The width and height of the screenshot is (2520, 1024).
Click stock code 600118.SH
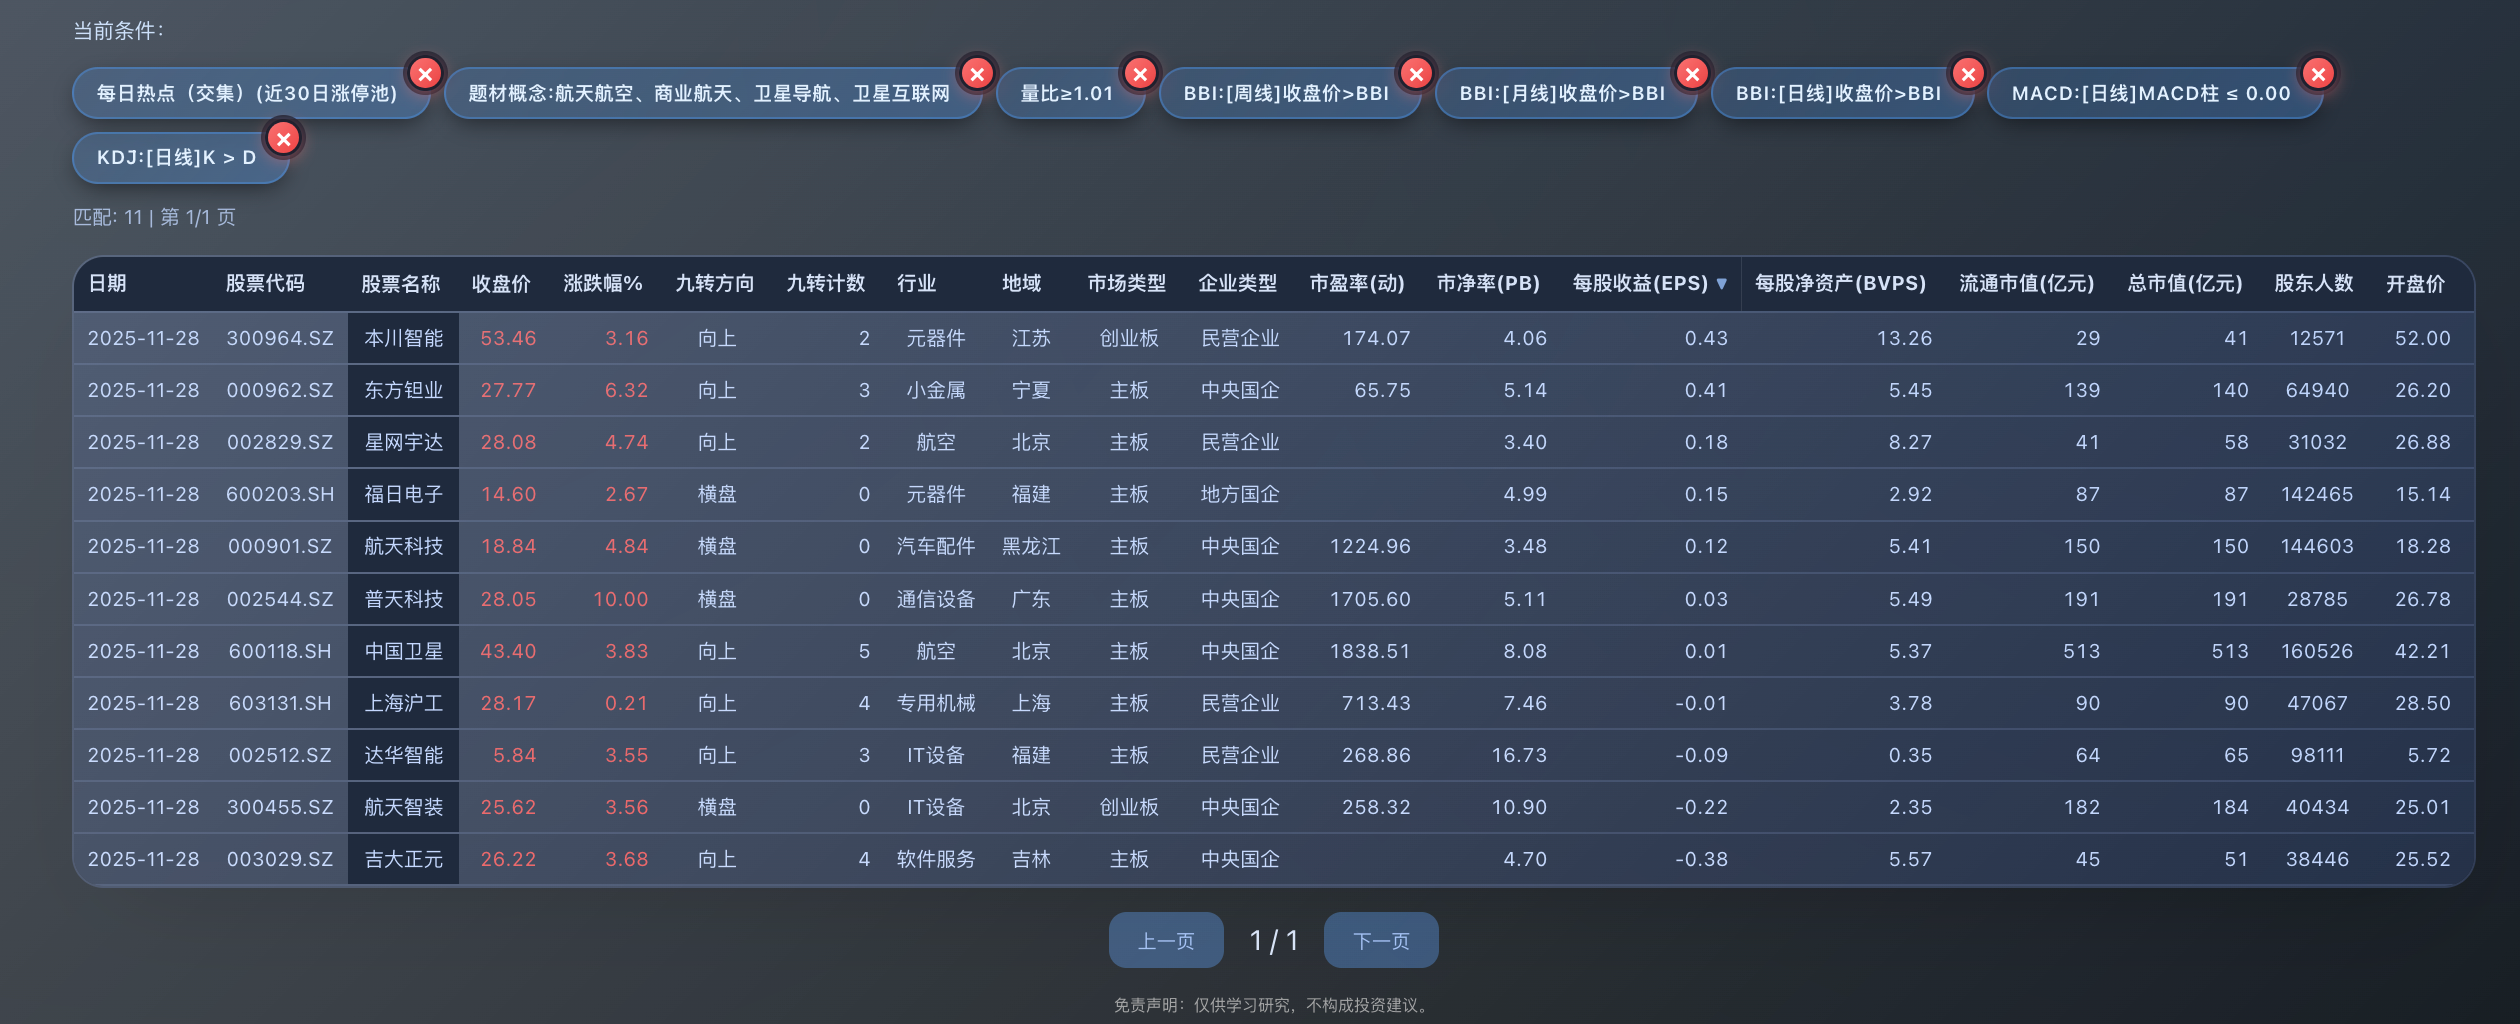282,650
